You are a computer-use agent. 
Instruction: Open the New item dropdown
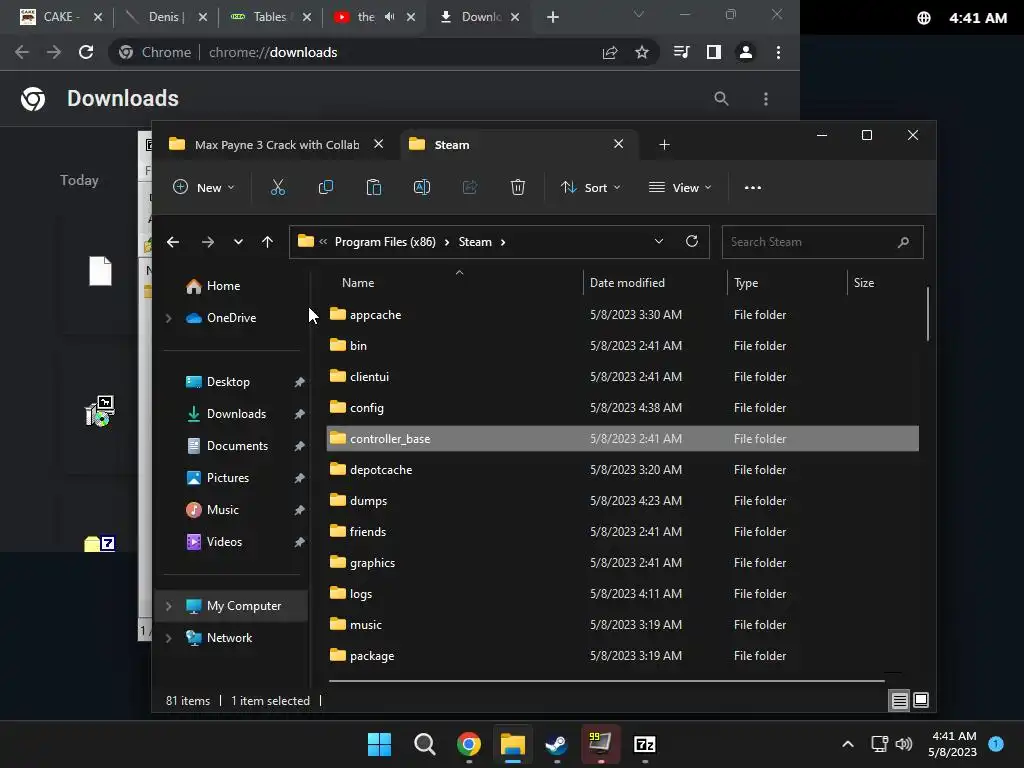pos(203,187)
